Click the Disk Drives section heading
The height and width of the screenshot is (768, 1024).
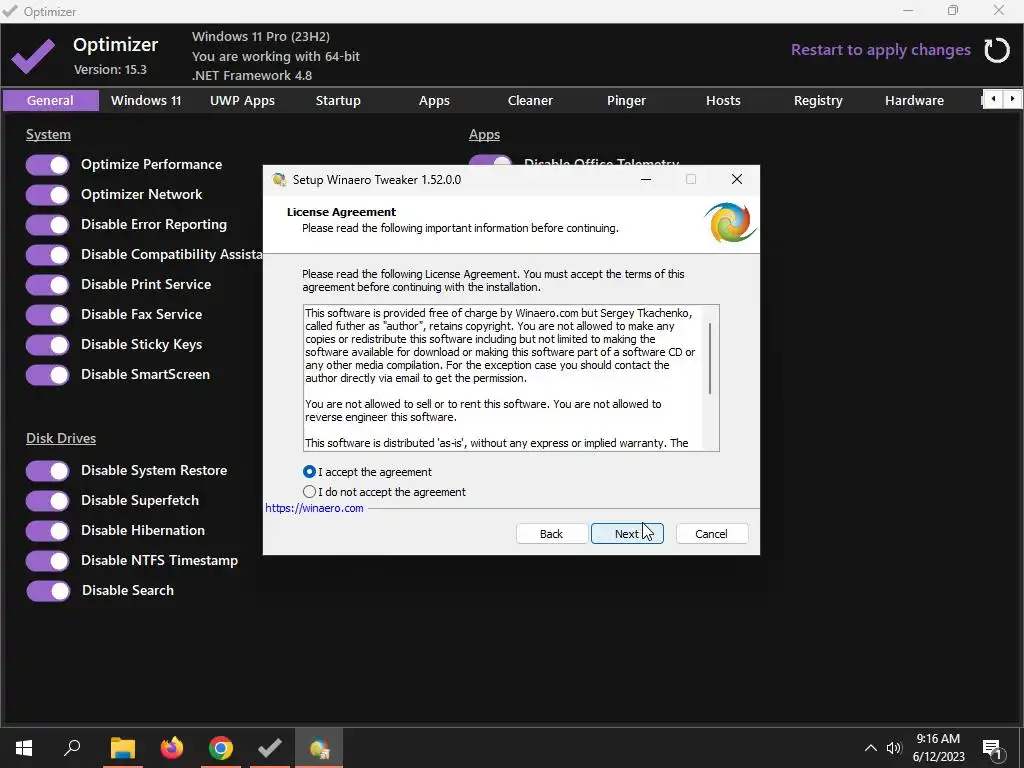[x=61, y=438]
